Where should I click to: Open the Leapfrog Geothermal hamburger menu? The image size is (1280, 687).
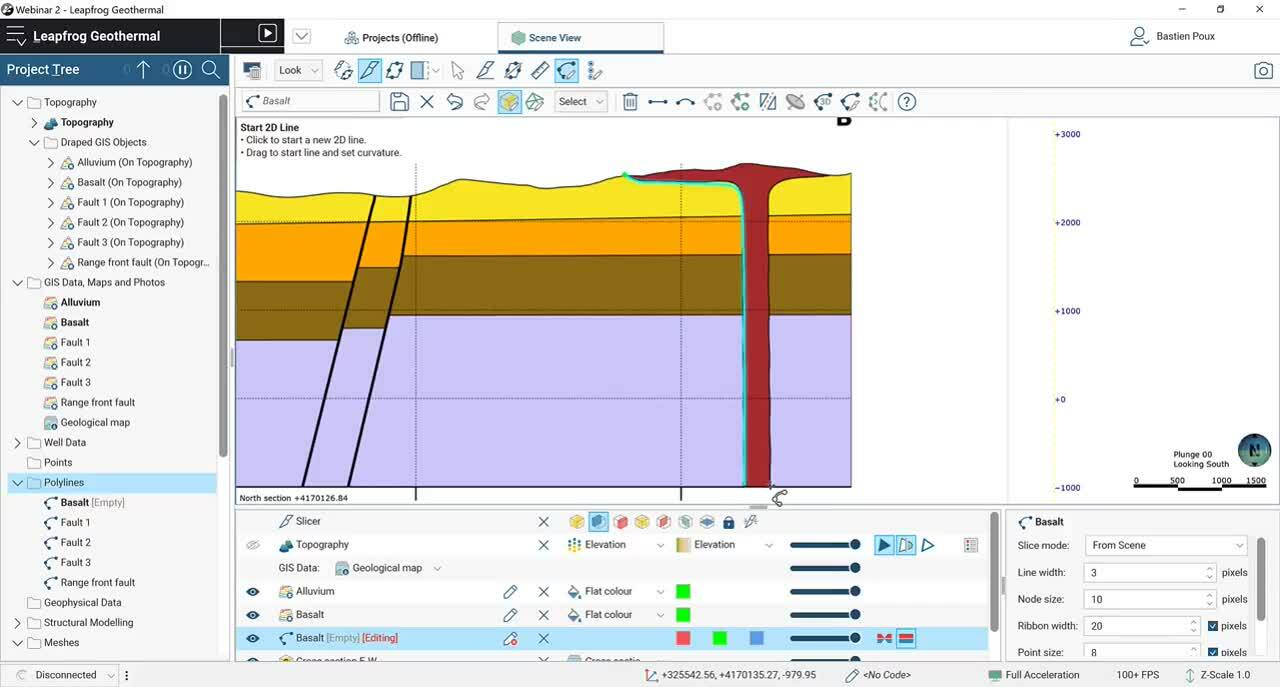16,36
